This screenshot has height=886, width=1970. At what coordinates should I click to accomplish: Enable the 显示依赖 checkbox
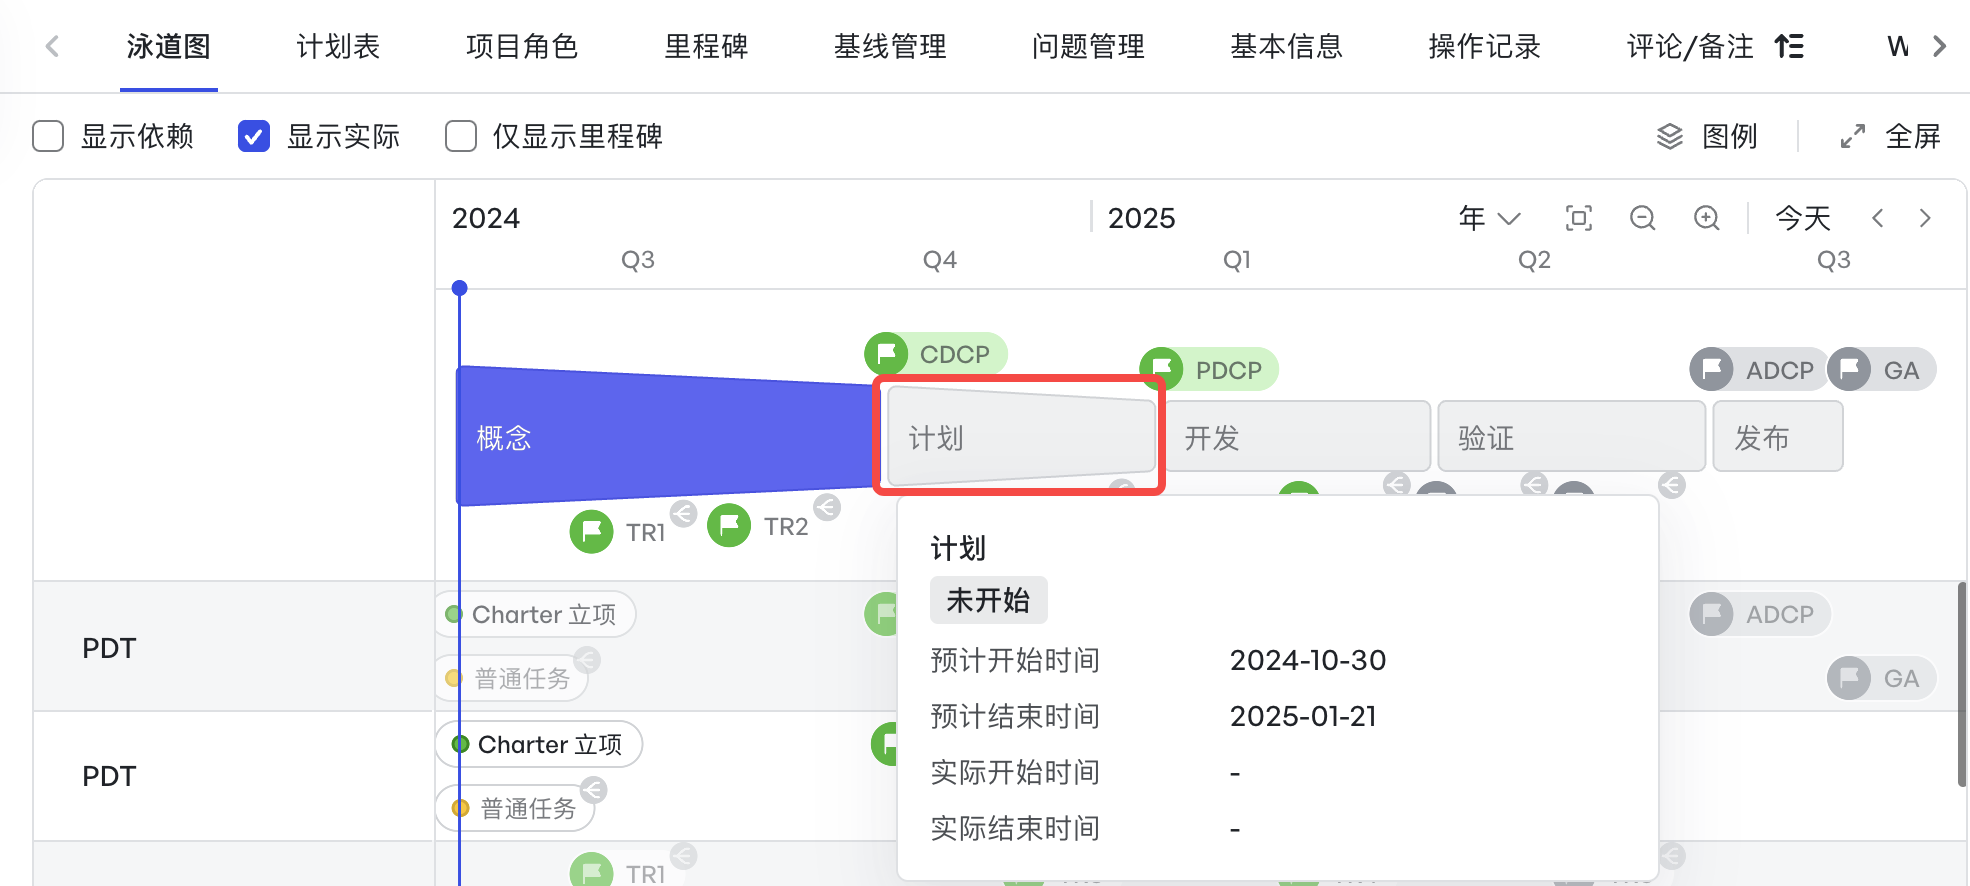click(x=48, y=136)
